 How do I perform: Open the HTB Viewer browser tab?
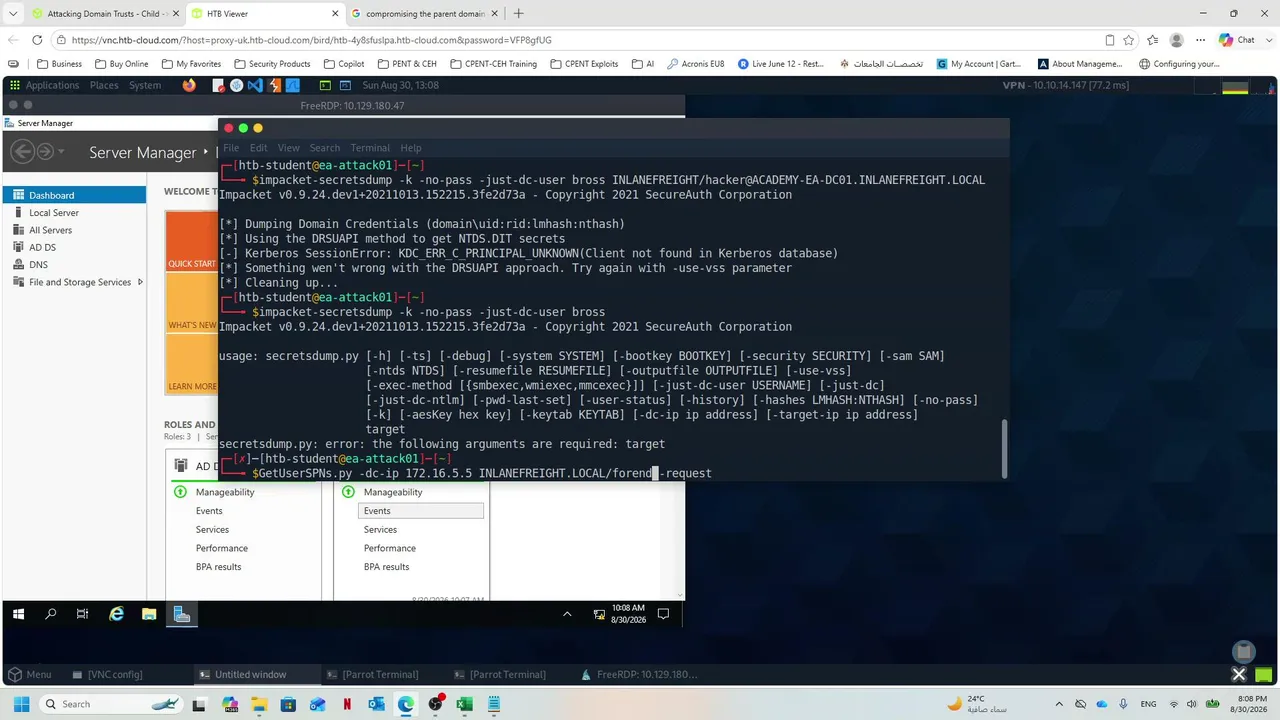click(x=265, y=14)
